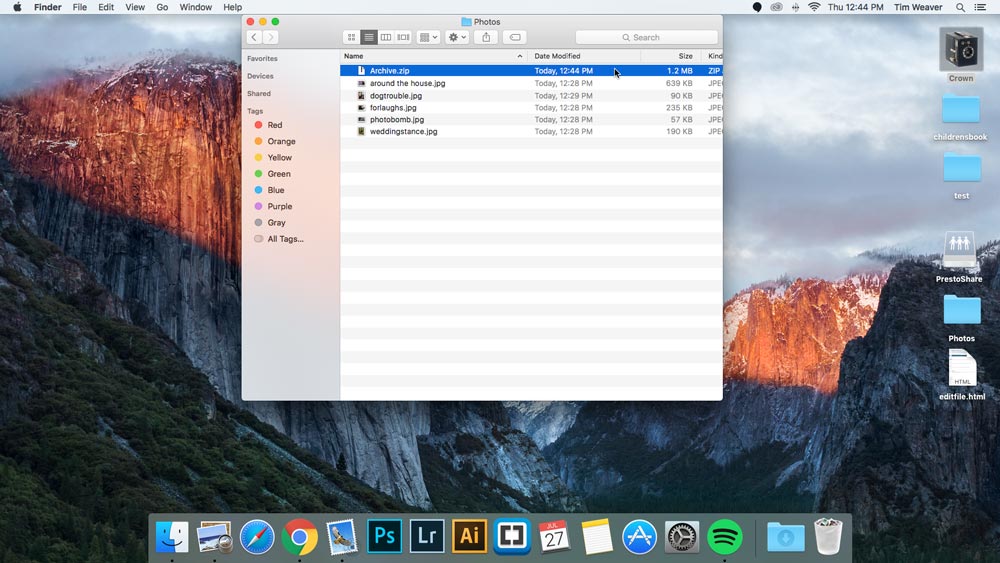Screen dimensions: 1000x563
Task: Open System Preferences from the Dock
Action: click(682, 536)
